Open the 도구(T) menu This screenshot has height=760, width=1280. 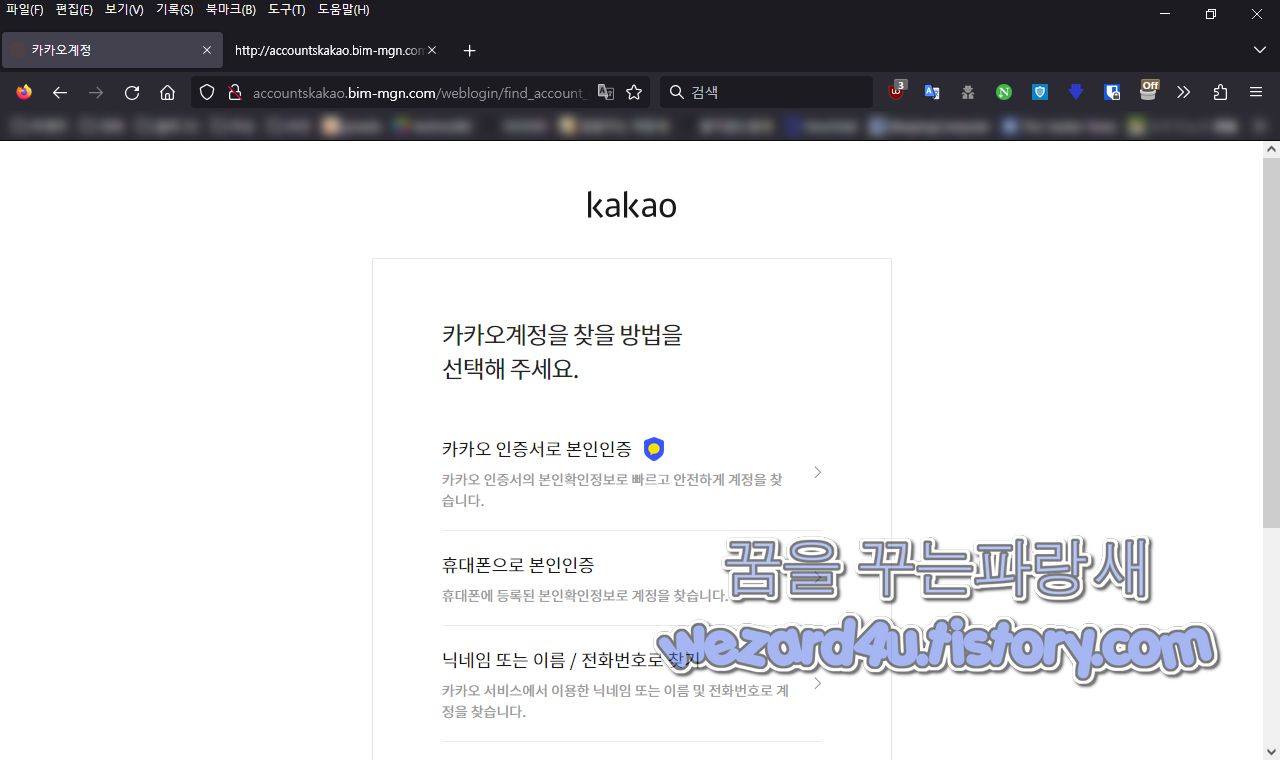[x=287, y=10]
